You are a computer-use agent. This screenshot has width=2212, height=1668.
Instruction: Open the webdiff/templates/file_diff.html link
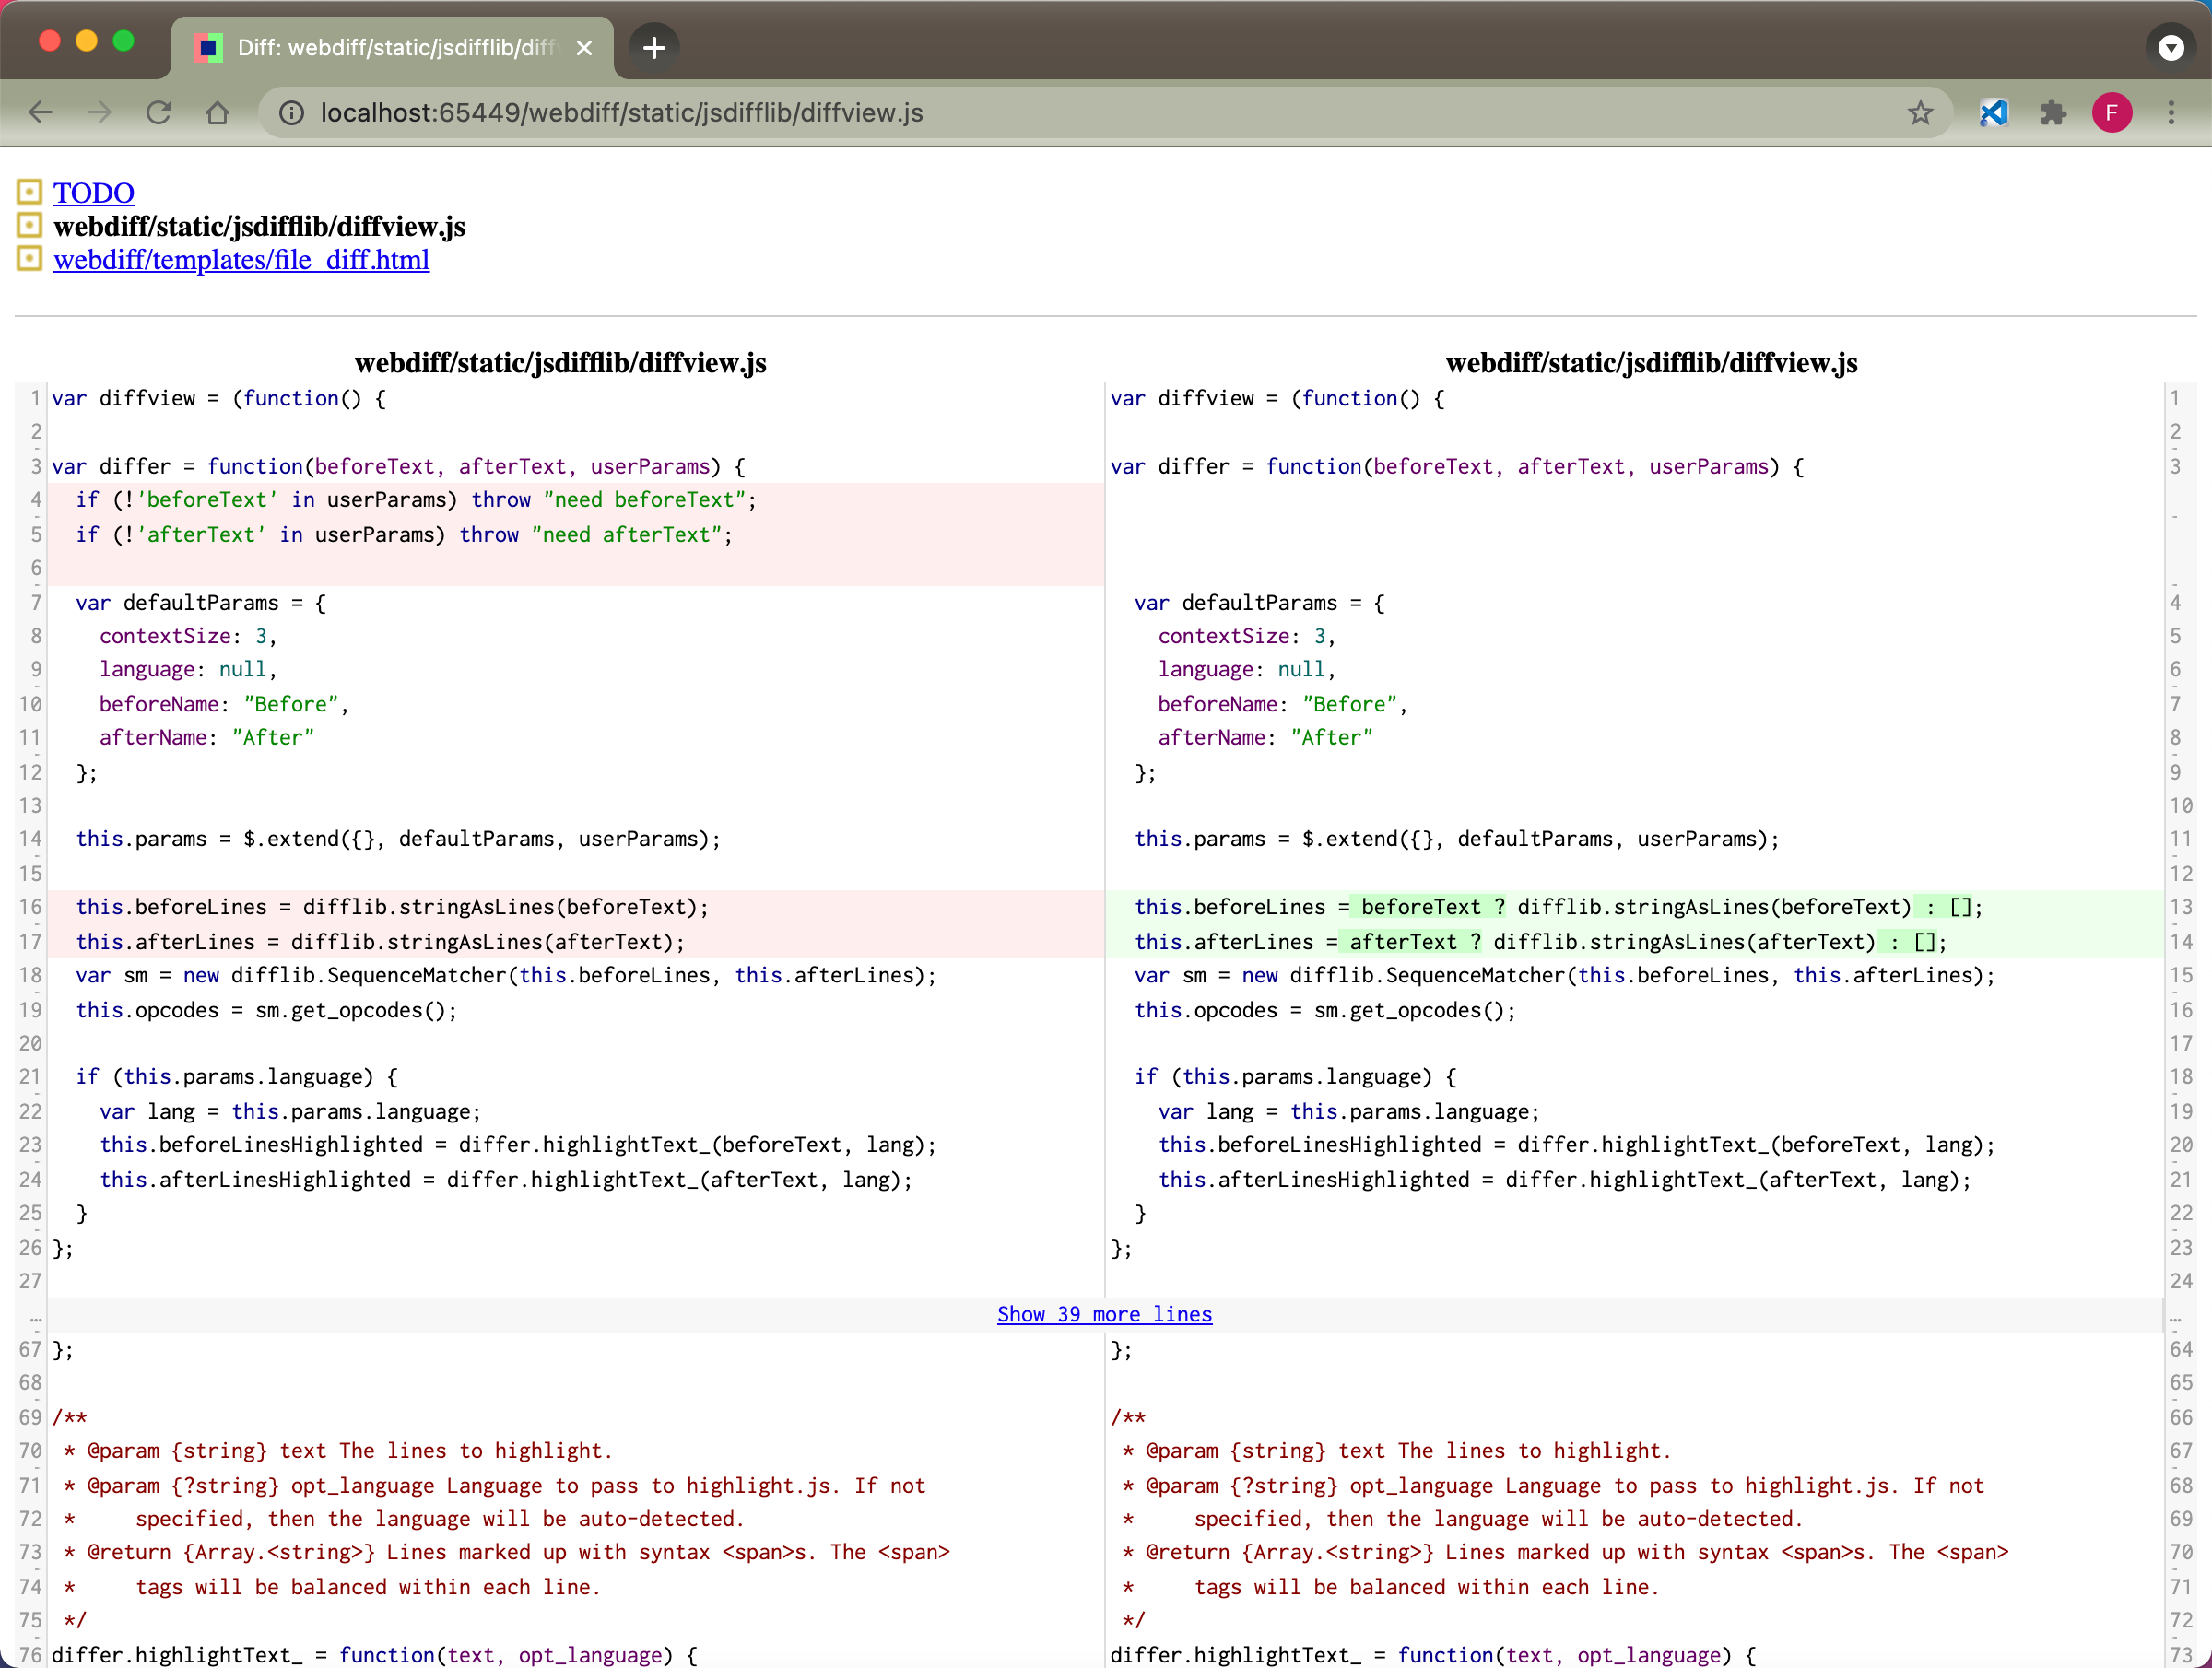241,259
